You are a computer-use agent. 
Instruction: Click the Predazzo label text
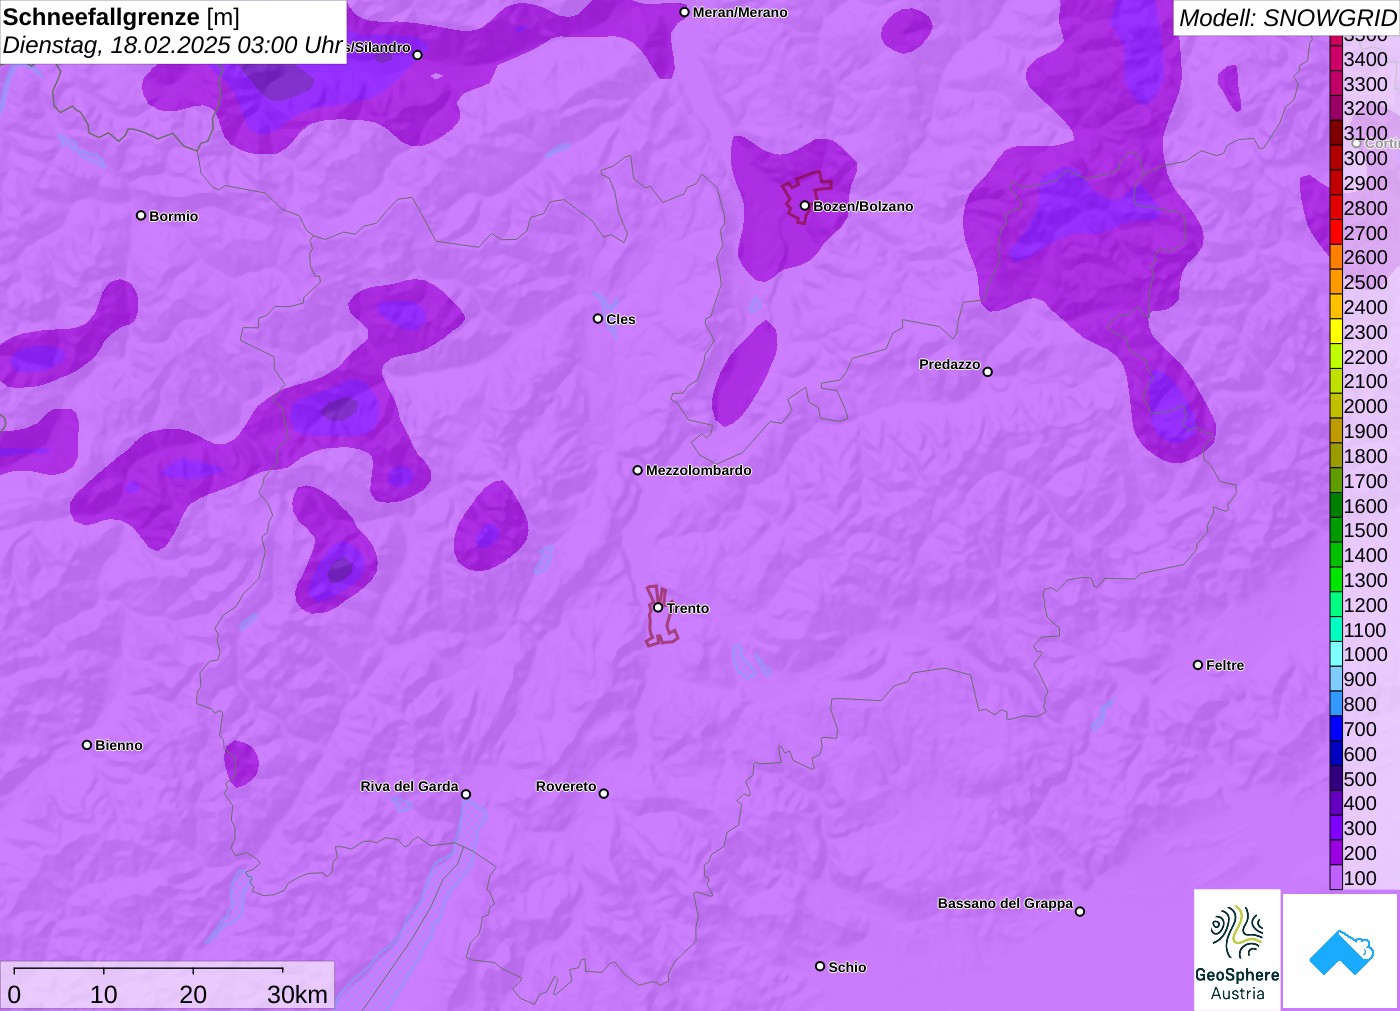tap(950, 364)
